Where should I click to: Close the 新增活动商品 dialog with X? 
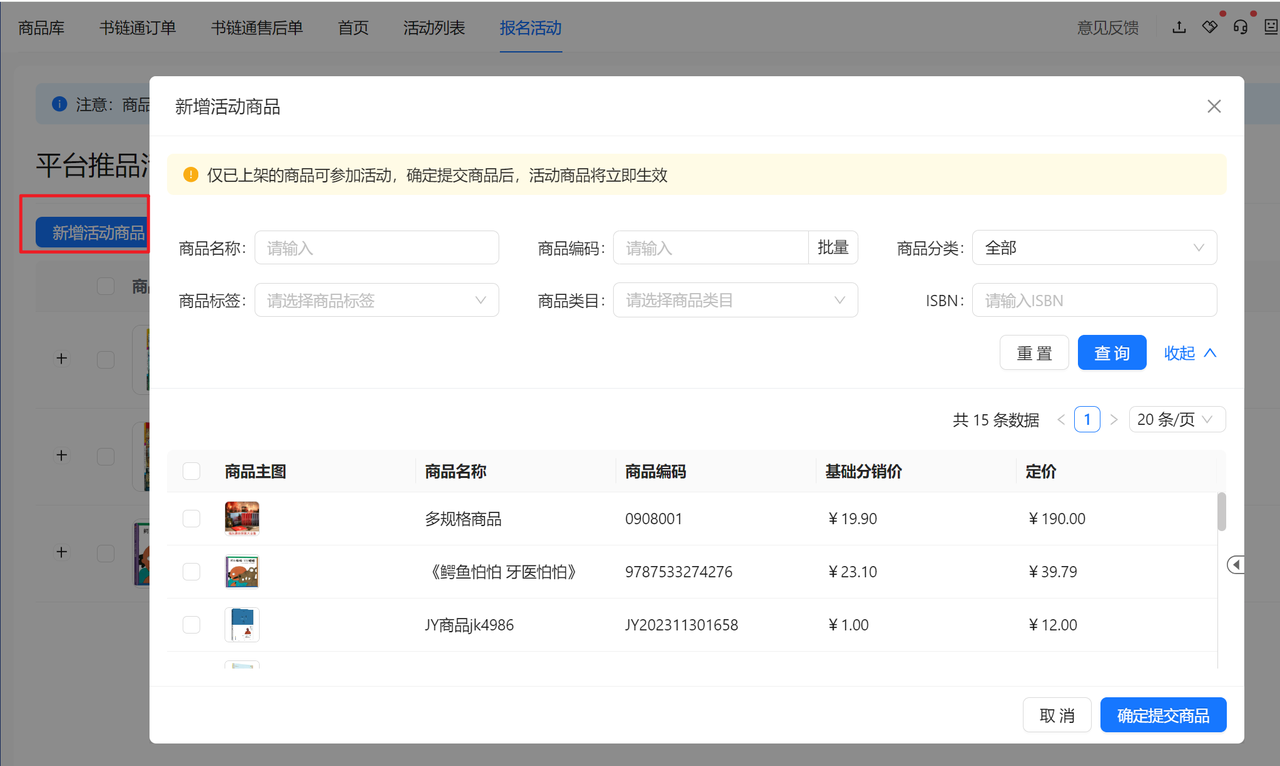(x=1214, y=106)
